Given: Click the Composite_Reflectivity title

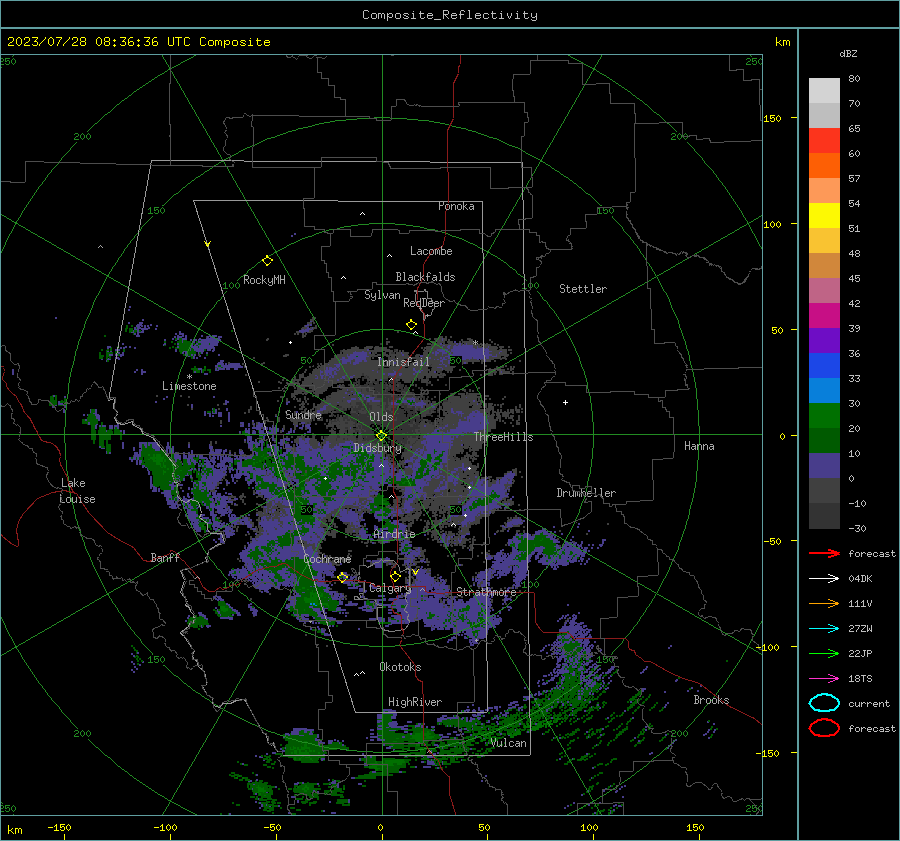Looking at the screenshot, I should click(450, 15).
